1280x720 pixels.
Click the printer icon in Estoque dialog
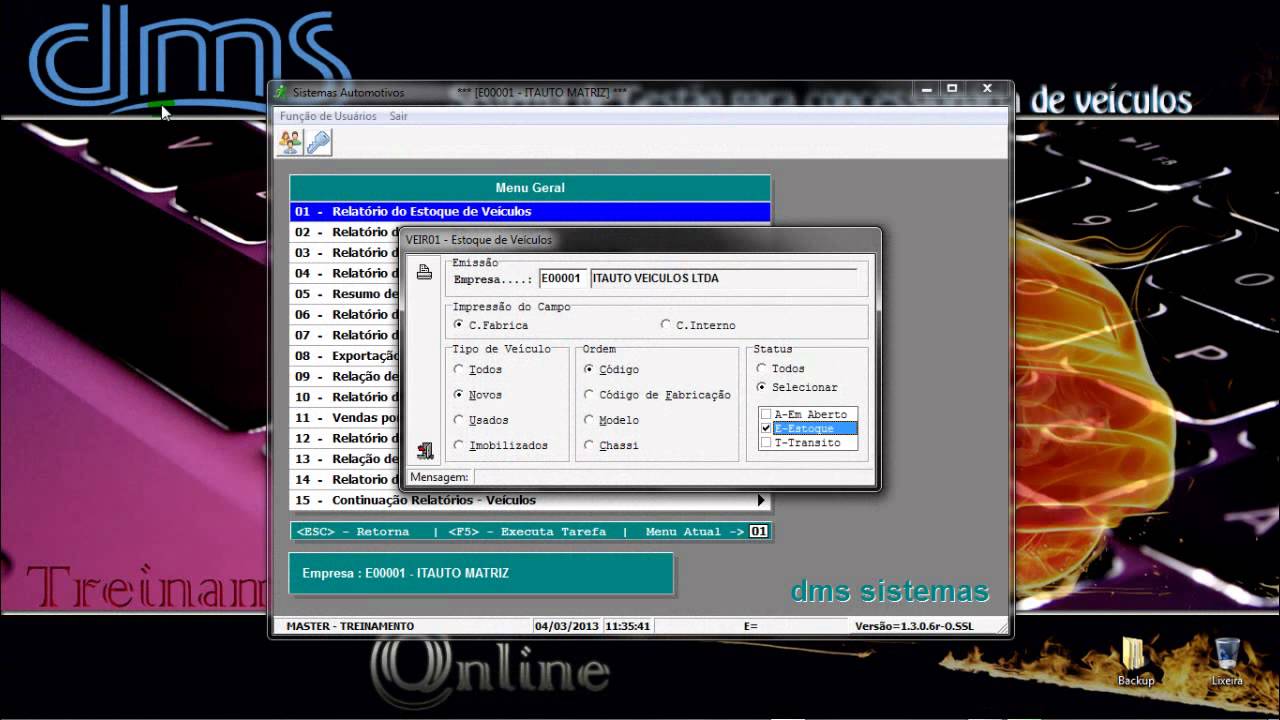click(x=424, y=271)
